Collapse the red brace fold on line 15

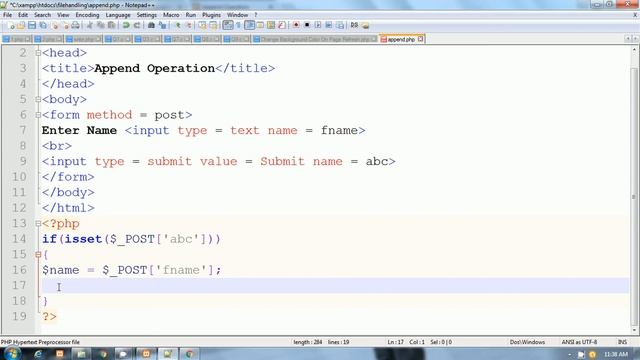[38, 255]
